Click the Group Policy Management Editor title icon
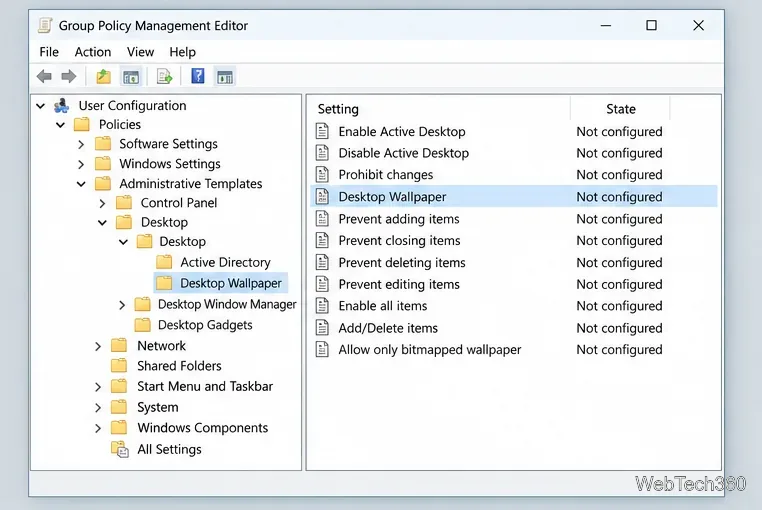Viewport: 762px width, 510px height. (45, 25)
